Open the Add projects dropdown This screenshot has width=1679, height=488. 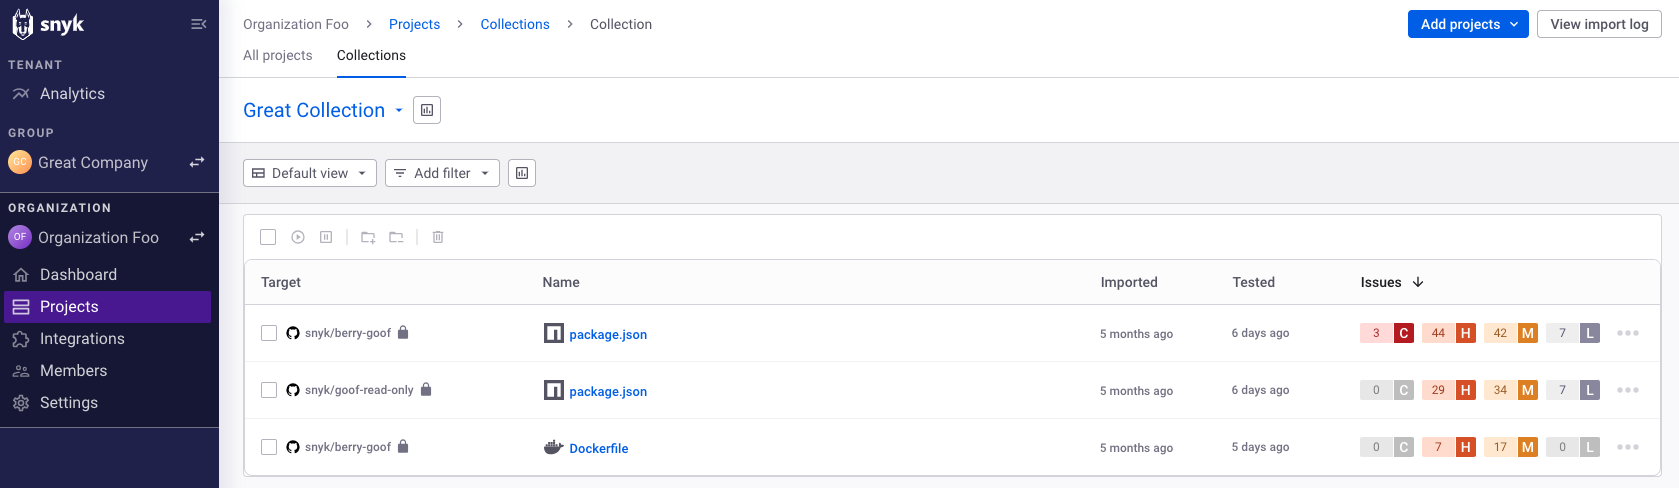click(1468, 24)
